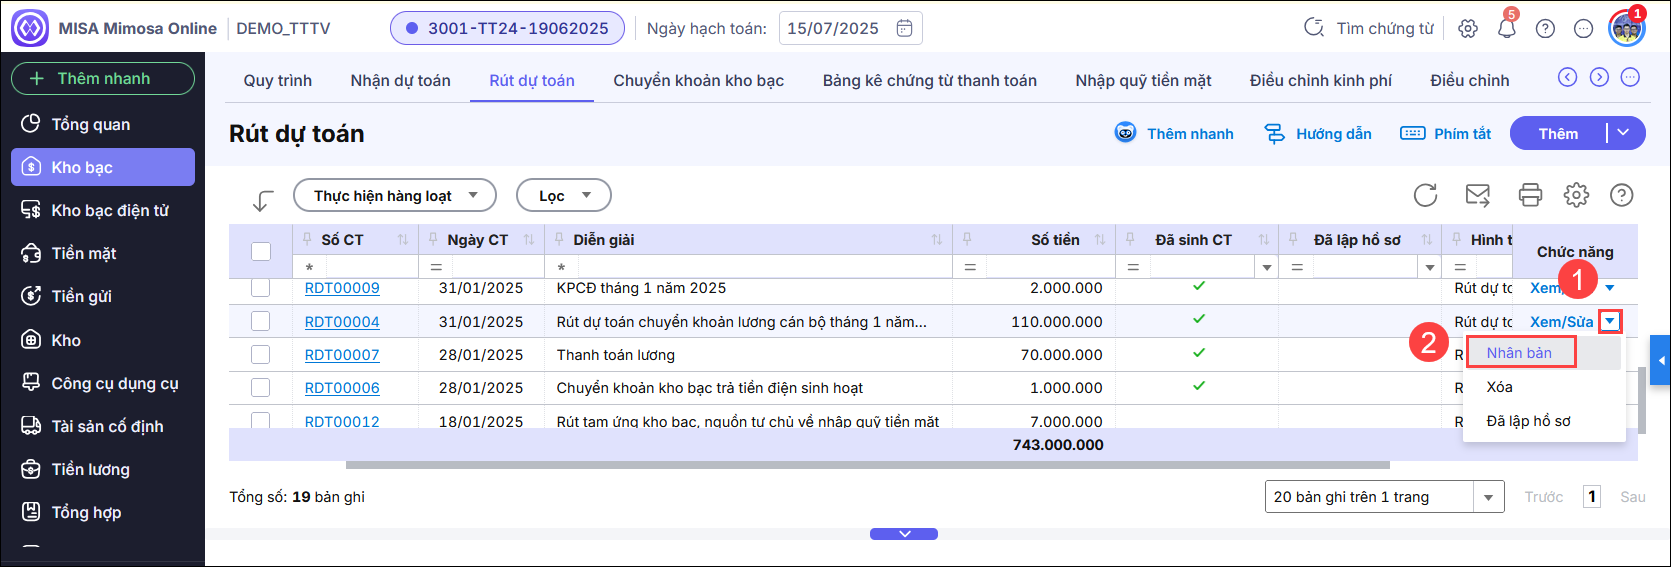Open the notification bell icon

pyautogui.click(x=1506, y=29)
